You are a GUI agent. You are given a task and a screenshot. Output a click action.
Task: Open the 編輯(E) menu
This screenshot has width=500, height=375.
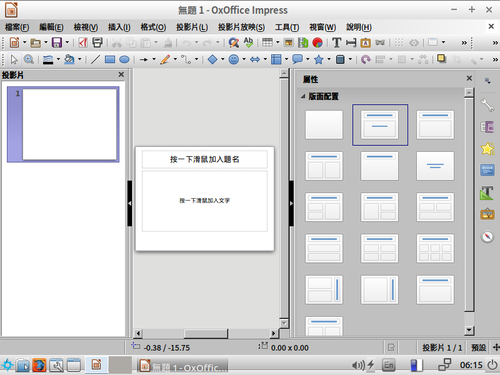click(x=51, y=27)
